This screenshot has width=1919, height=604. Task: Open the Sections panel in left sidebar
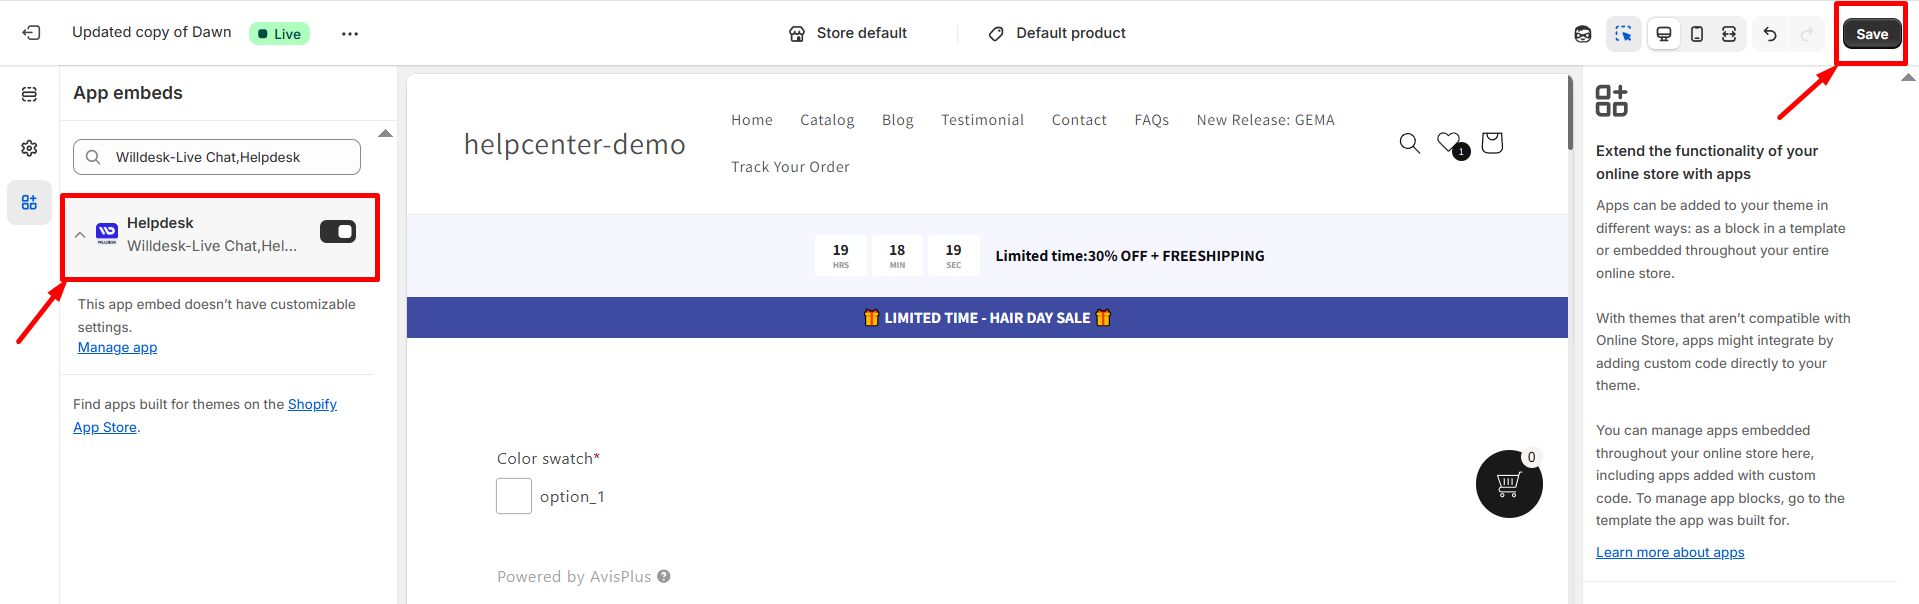coord(29,94)
